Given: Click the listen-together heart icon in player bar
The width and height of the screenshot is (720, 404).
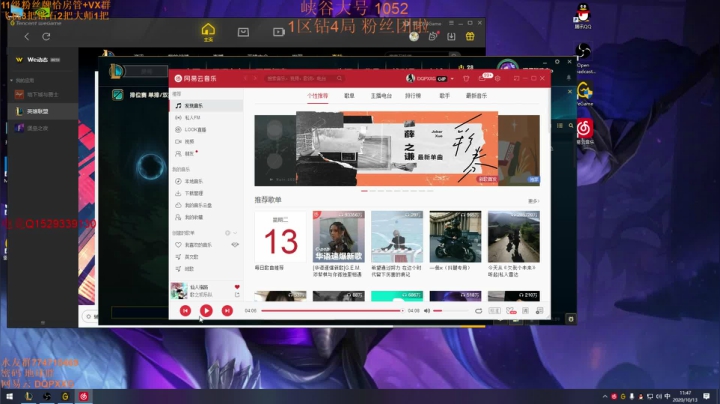Looking at the screenshot, I should pyautogui.click(x=511, y=311).
